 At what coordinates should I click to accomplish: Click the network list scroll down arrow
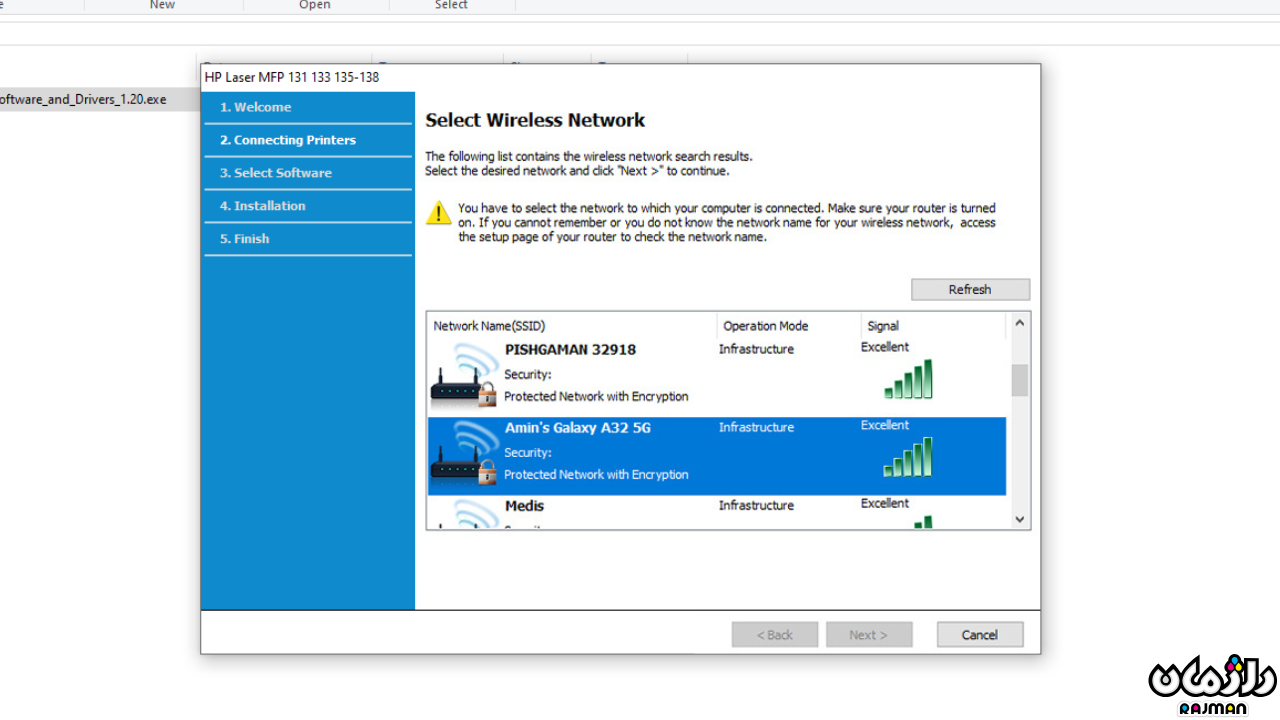click(x=1019, y=519)
